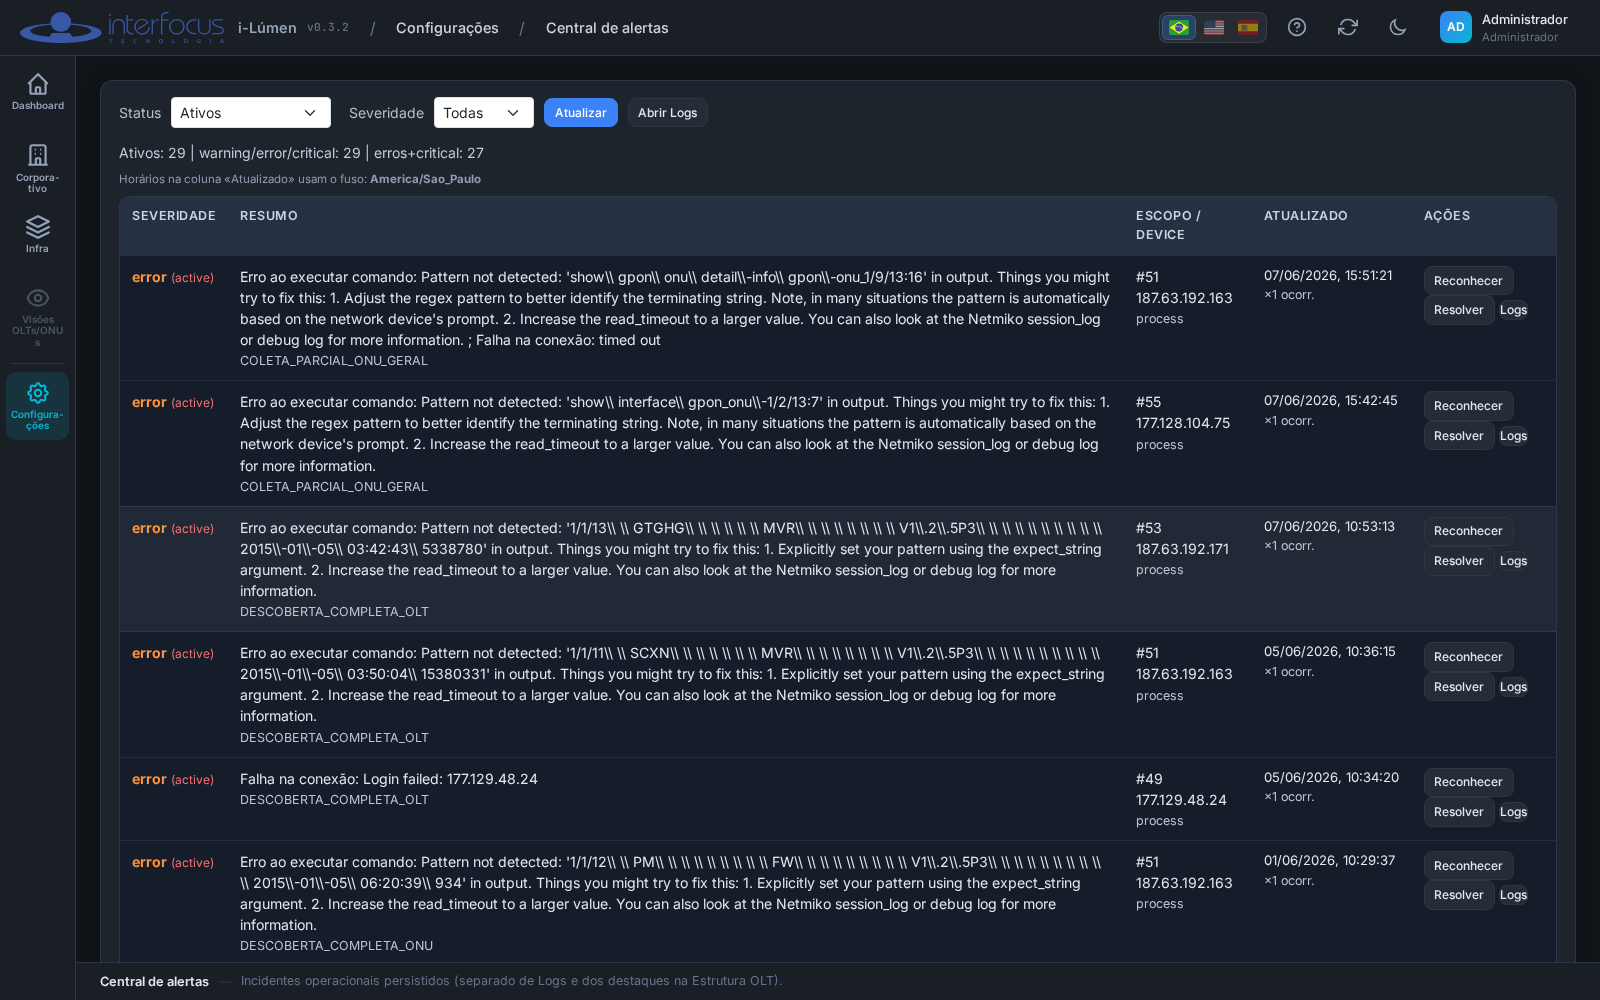Expand the Status dropdown showing Ativos
This screenshot has height=1000, width=1600.
[251, 113]
